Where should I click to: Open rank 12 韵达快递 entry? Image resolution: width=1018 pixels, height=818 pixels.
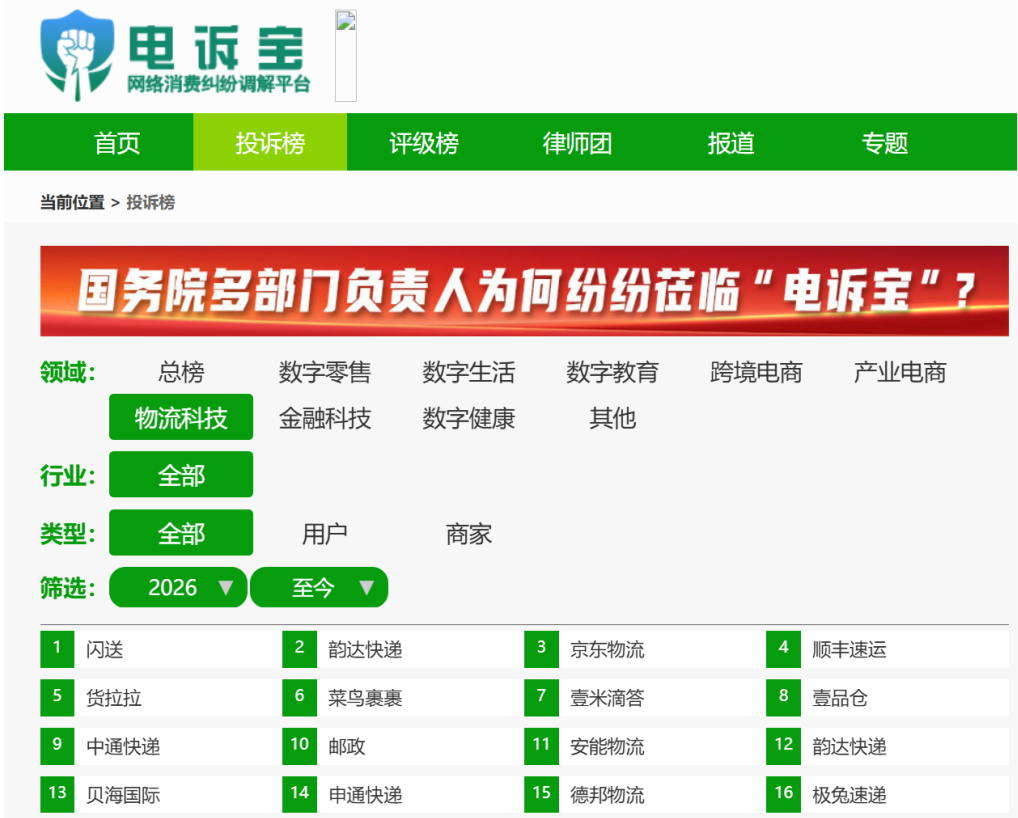[x=888, y=747]
